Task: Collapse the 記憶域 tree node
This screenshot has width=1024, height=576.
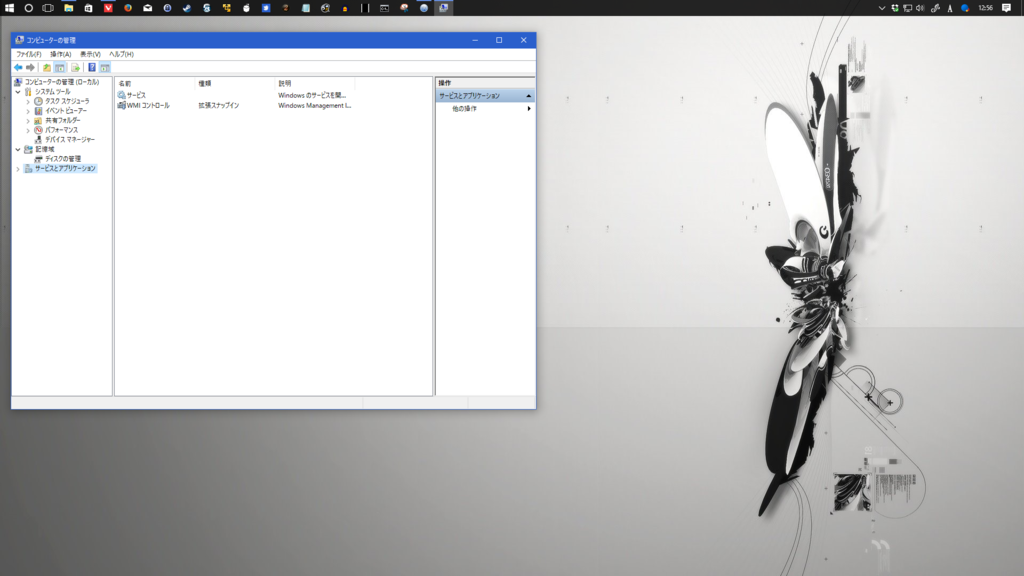Action: coord(18,150)
